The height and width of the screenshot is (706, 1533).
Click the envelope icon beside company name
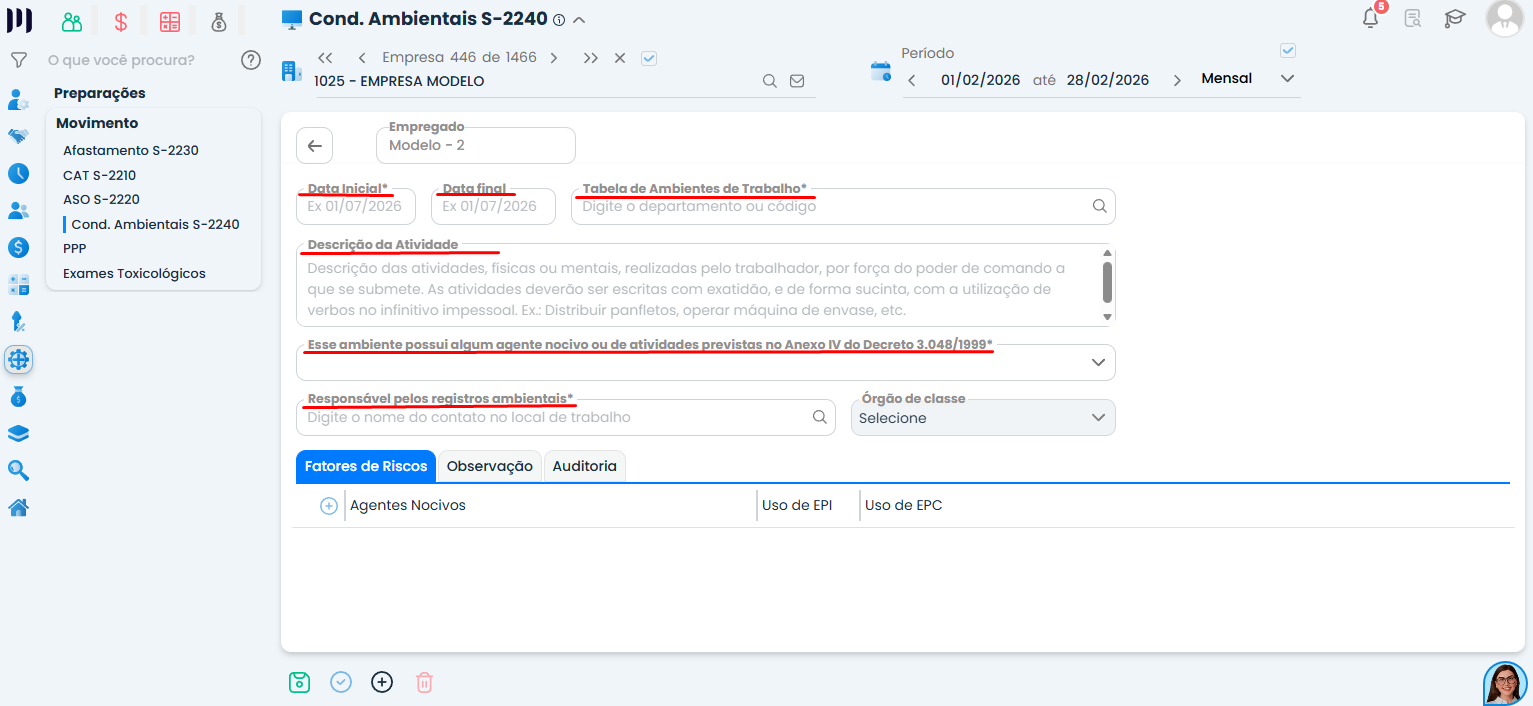pos(797,81)
